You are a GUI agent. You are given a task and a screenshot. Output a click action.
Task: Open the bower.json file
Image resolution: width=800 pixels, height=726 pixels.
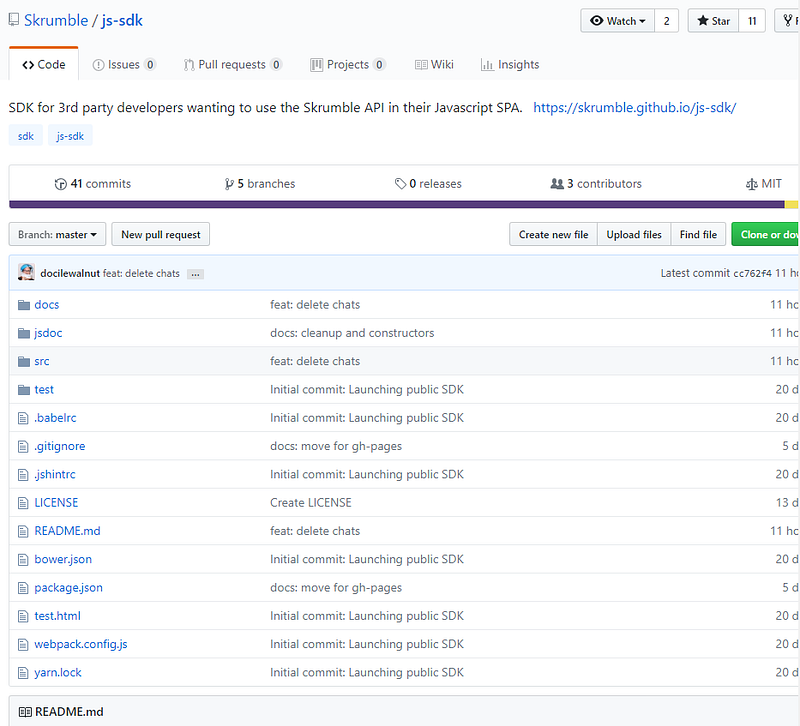point(63,559)
